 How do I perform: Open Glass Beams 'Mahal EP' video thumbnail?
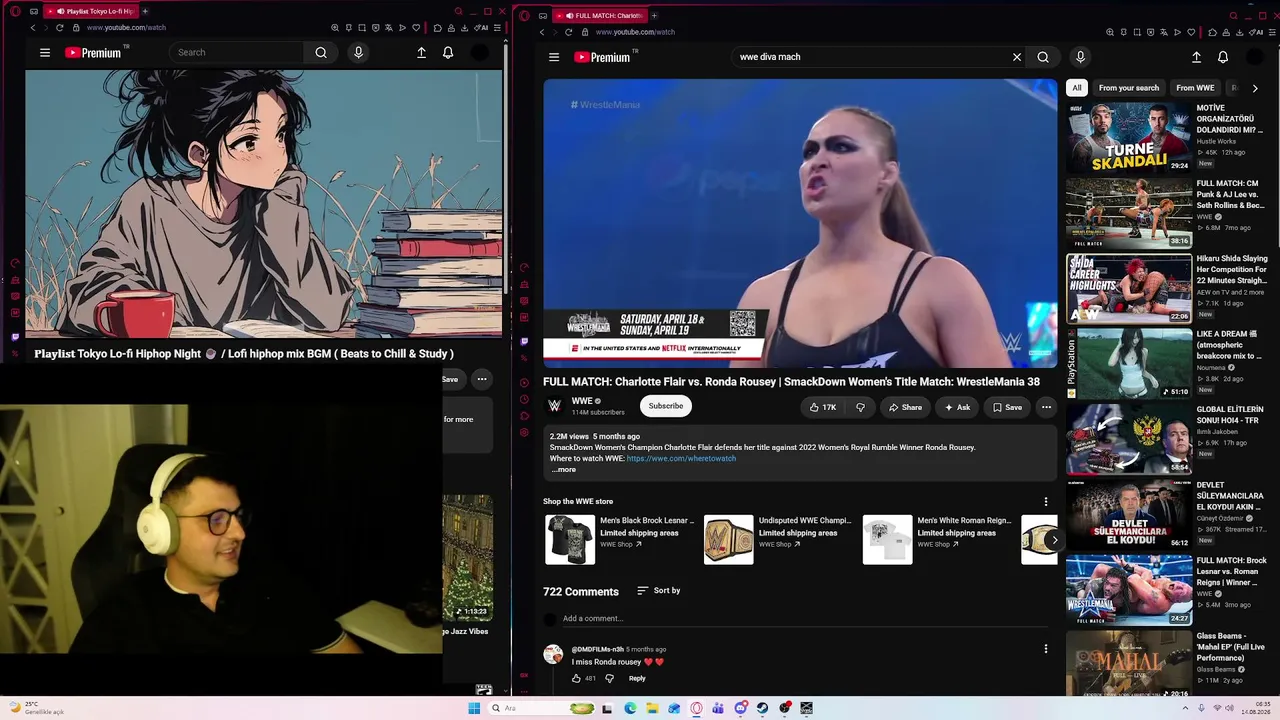1129,663
